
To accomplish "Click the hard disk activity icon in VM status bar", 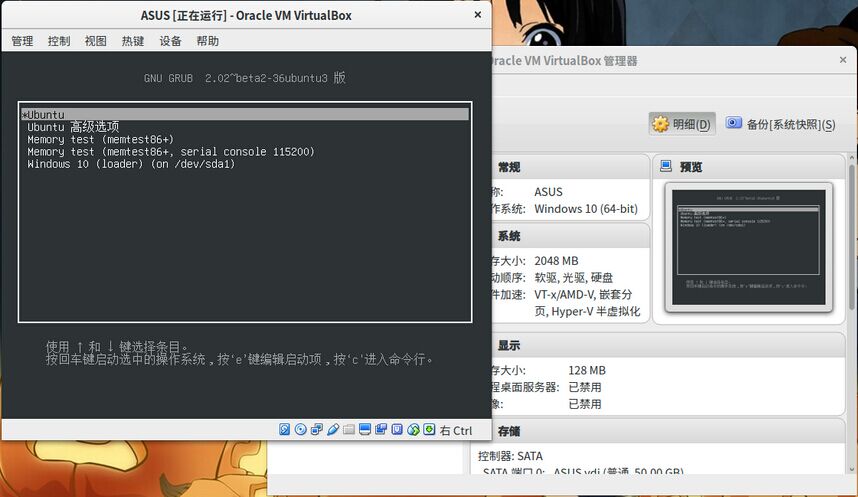I will point(285,430).
